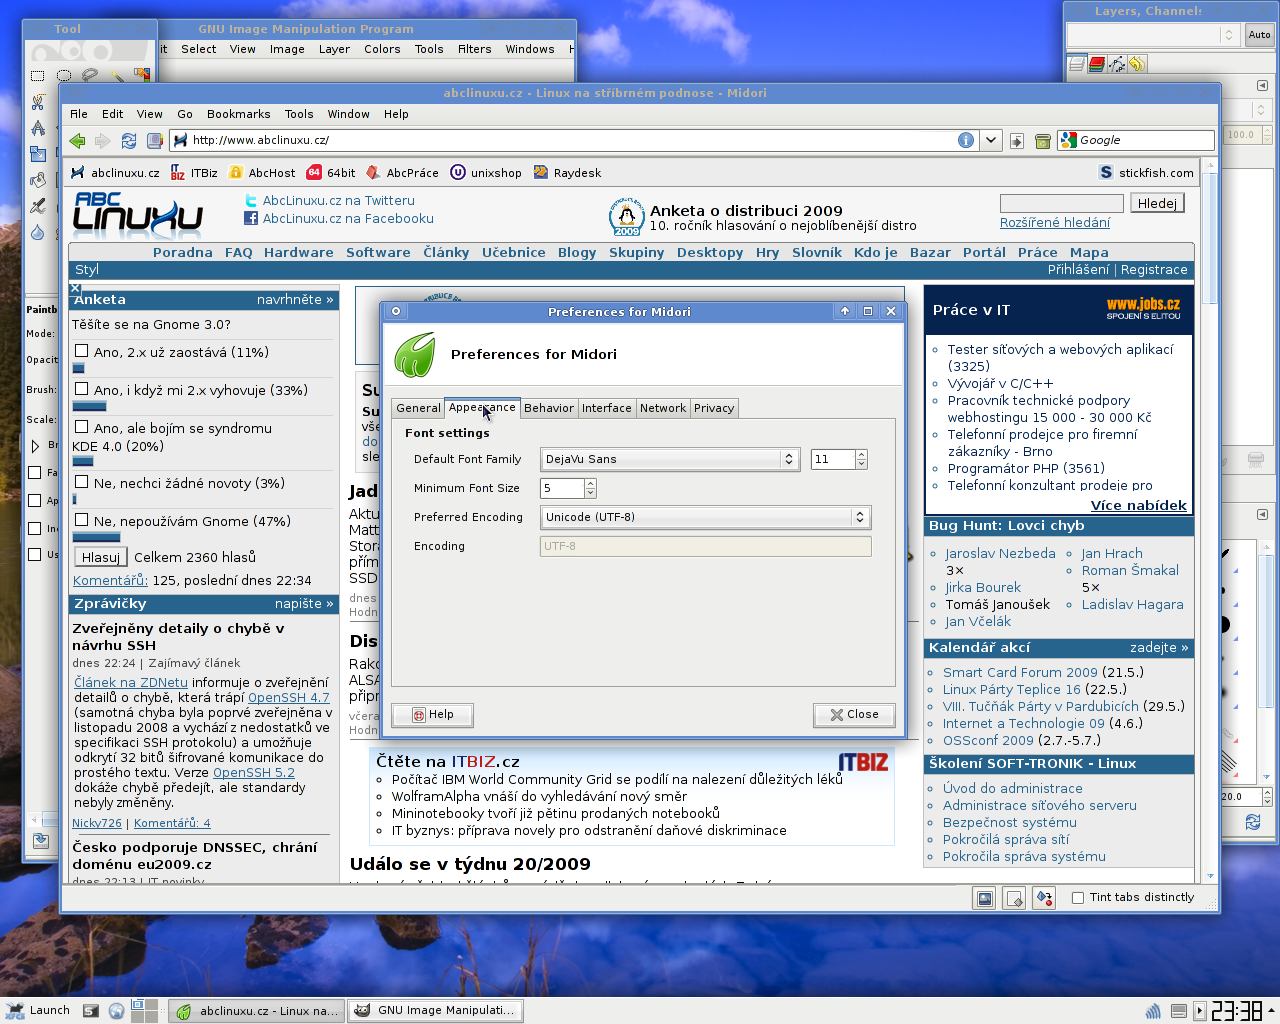Check 'Ano, i když mi 2.x vyhovuje'
Image resolution: width=1280 pixels, height=1024 pixels.
pyautogui.click(x=81, y=389)
